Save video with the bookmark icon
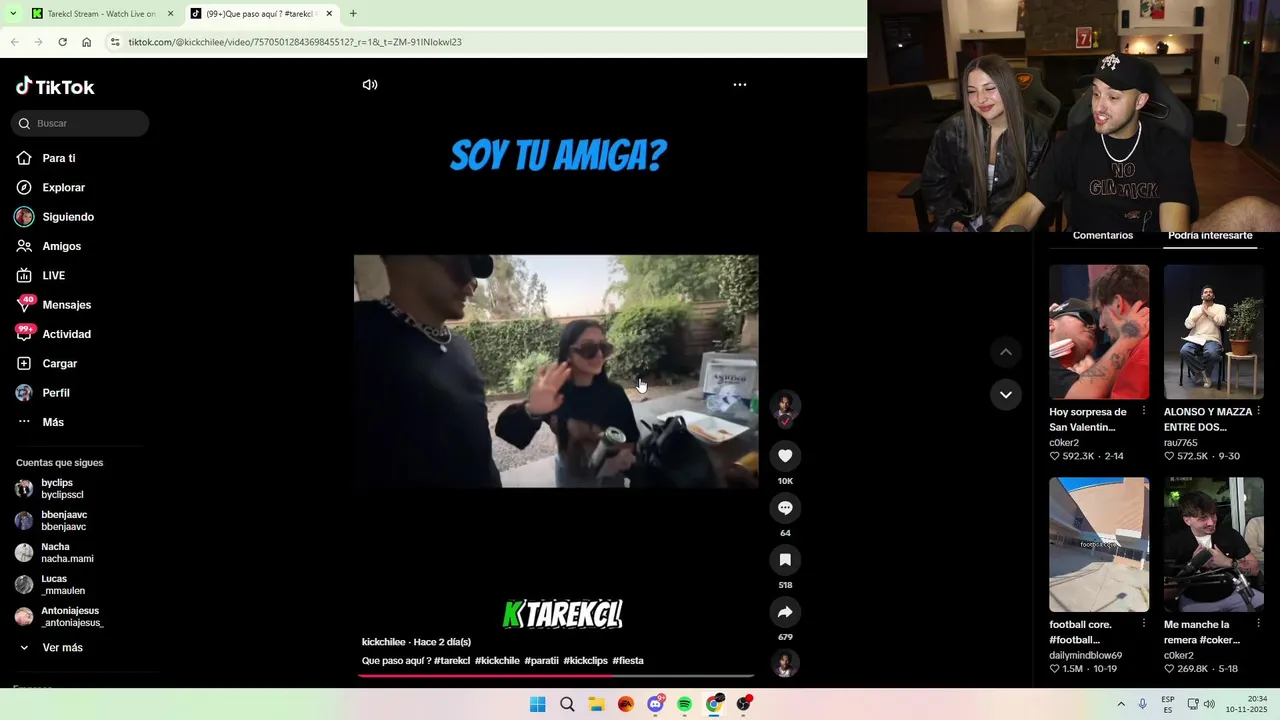1280x720 pixels. click(x=785, y=560)
